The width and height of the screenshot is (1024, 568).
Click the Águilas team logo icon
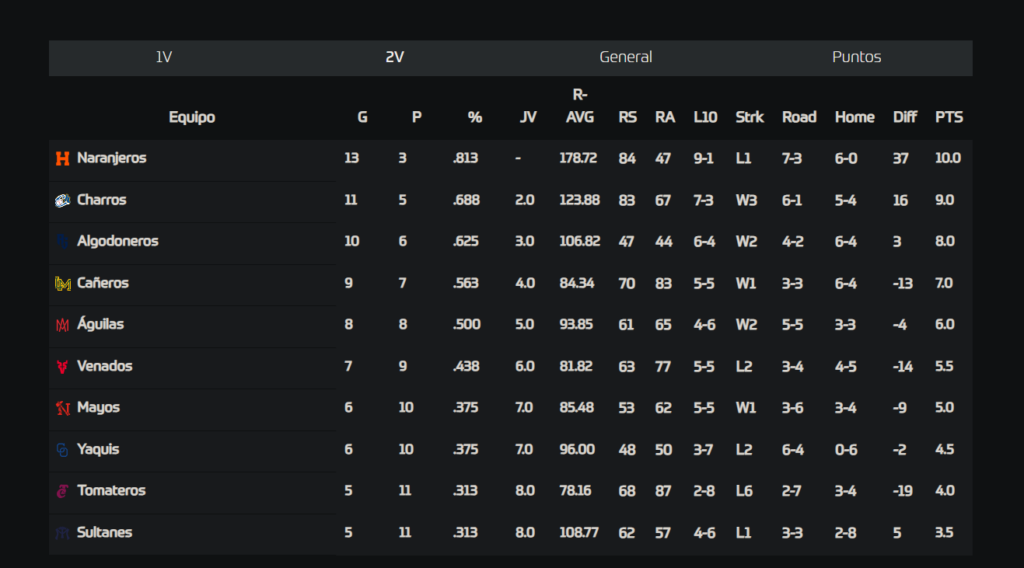[x=63, y=324]
